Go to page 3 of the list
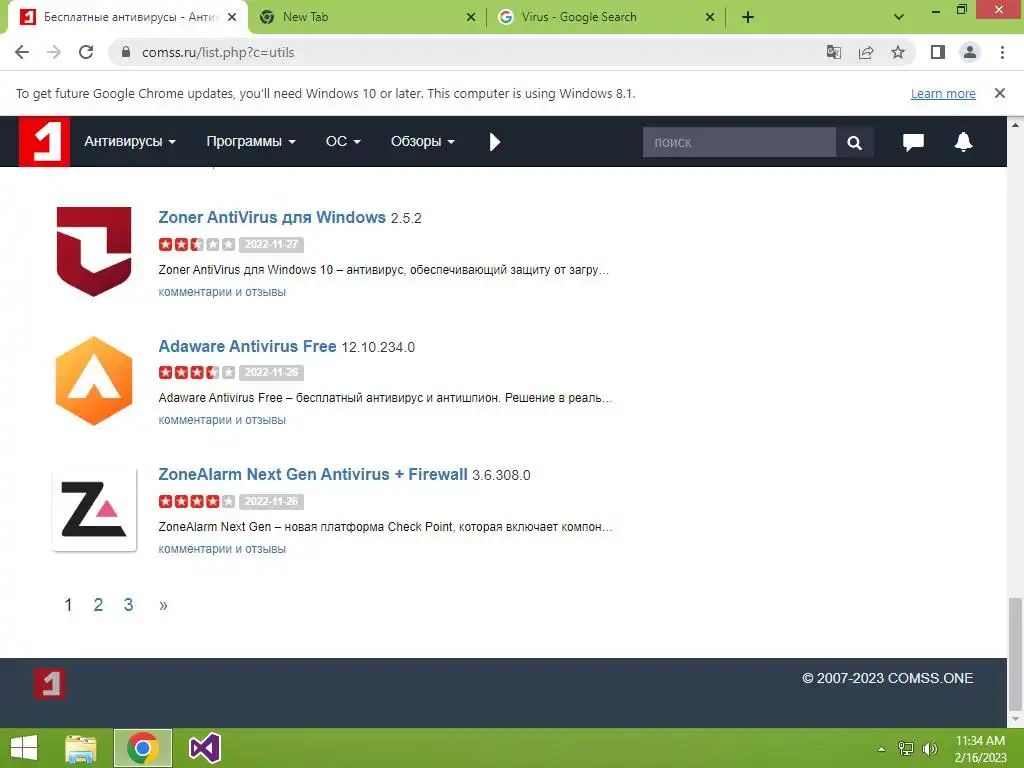1024x768 pixels. (x=129, y=605)
